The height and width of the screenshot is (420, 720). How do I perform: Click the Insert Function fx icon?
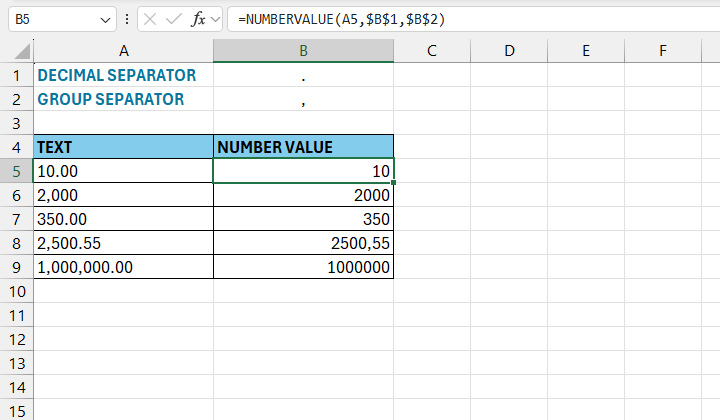pyautogui.click(x=198, y=19)
